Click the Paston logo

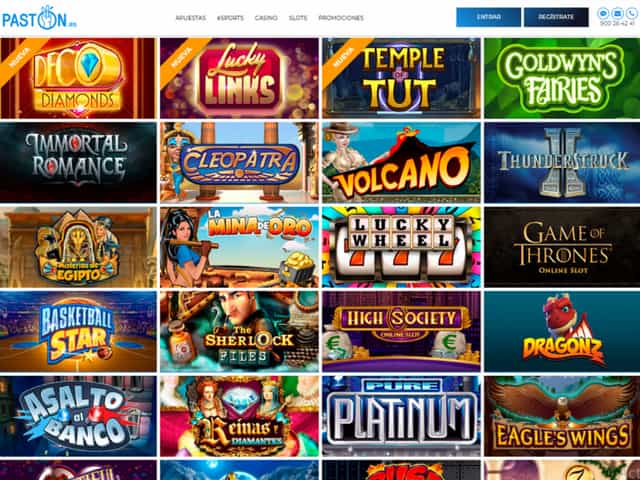coord(39,18)
